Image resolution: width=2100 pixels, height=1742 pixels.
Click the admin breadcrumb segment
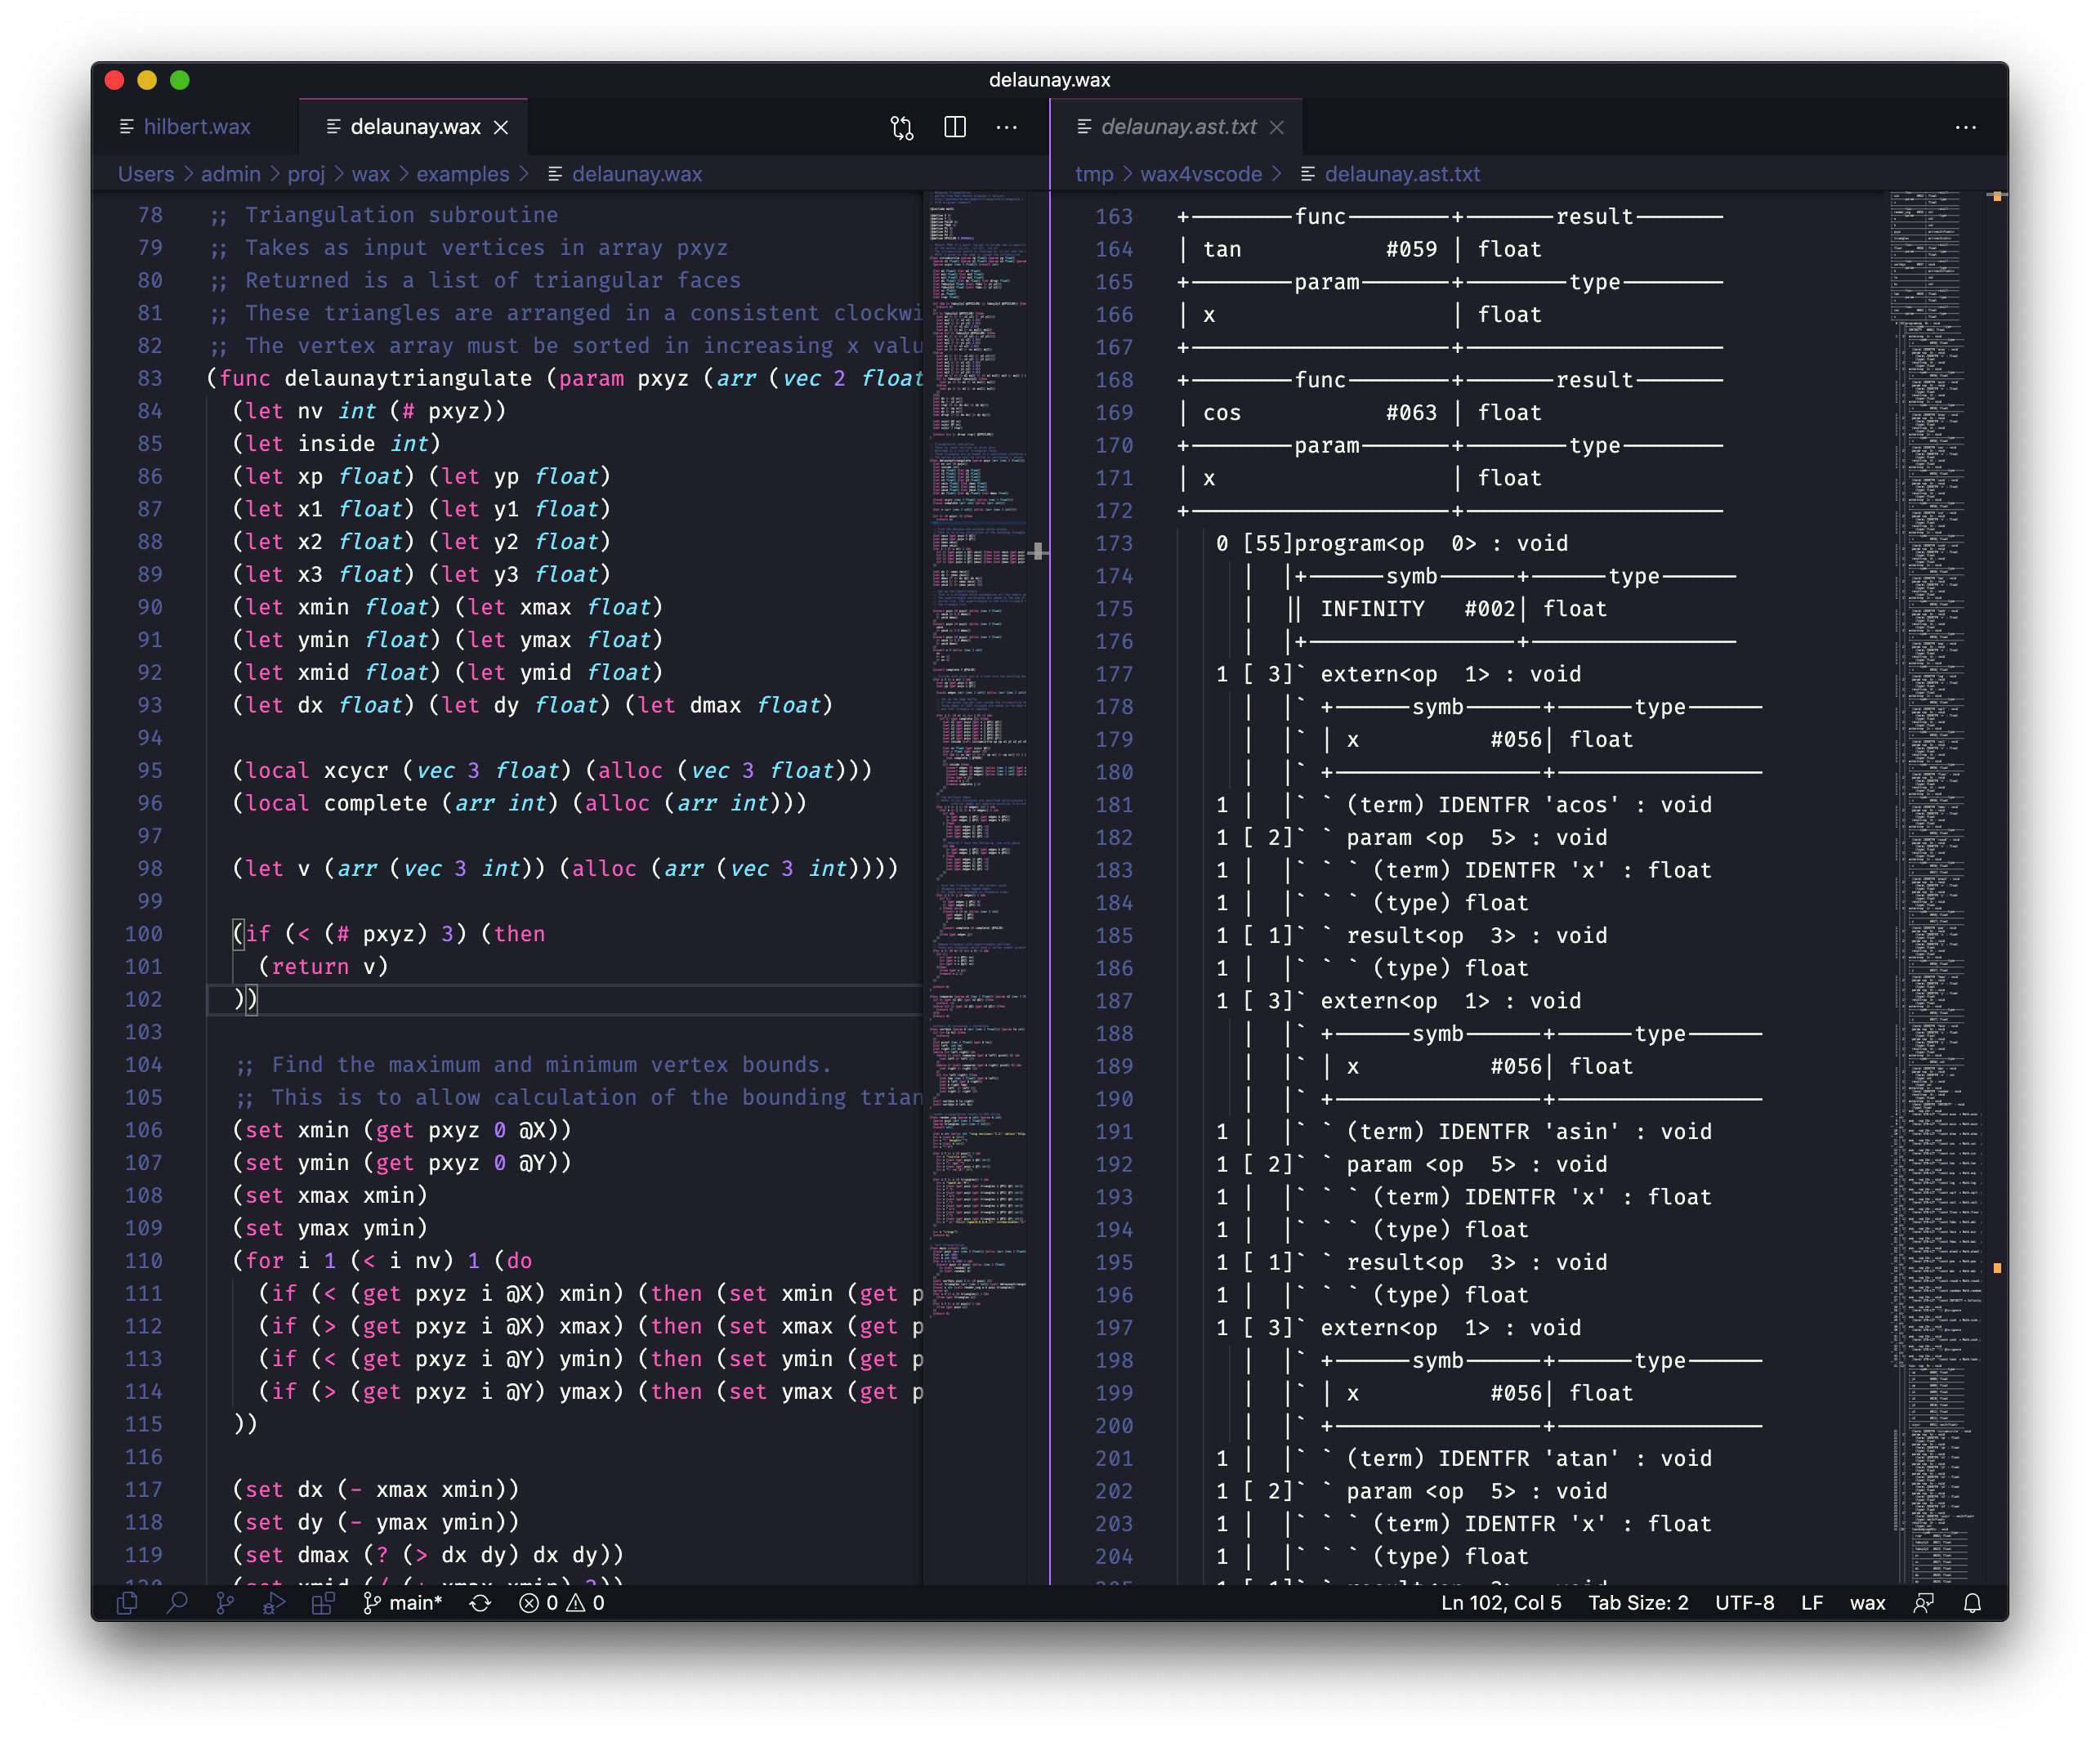(x=230, y=174)
